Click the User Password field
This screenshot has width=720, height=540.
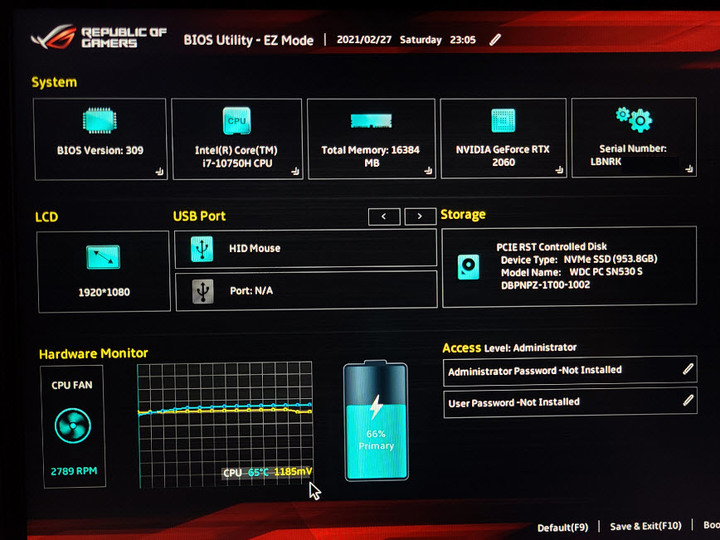click(570, 402)
